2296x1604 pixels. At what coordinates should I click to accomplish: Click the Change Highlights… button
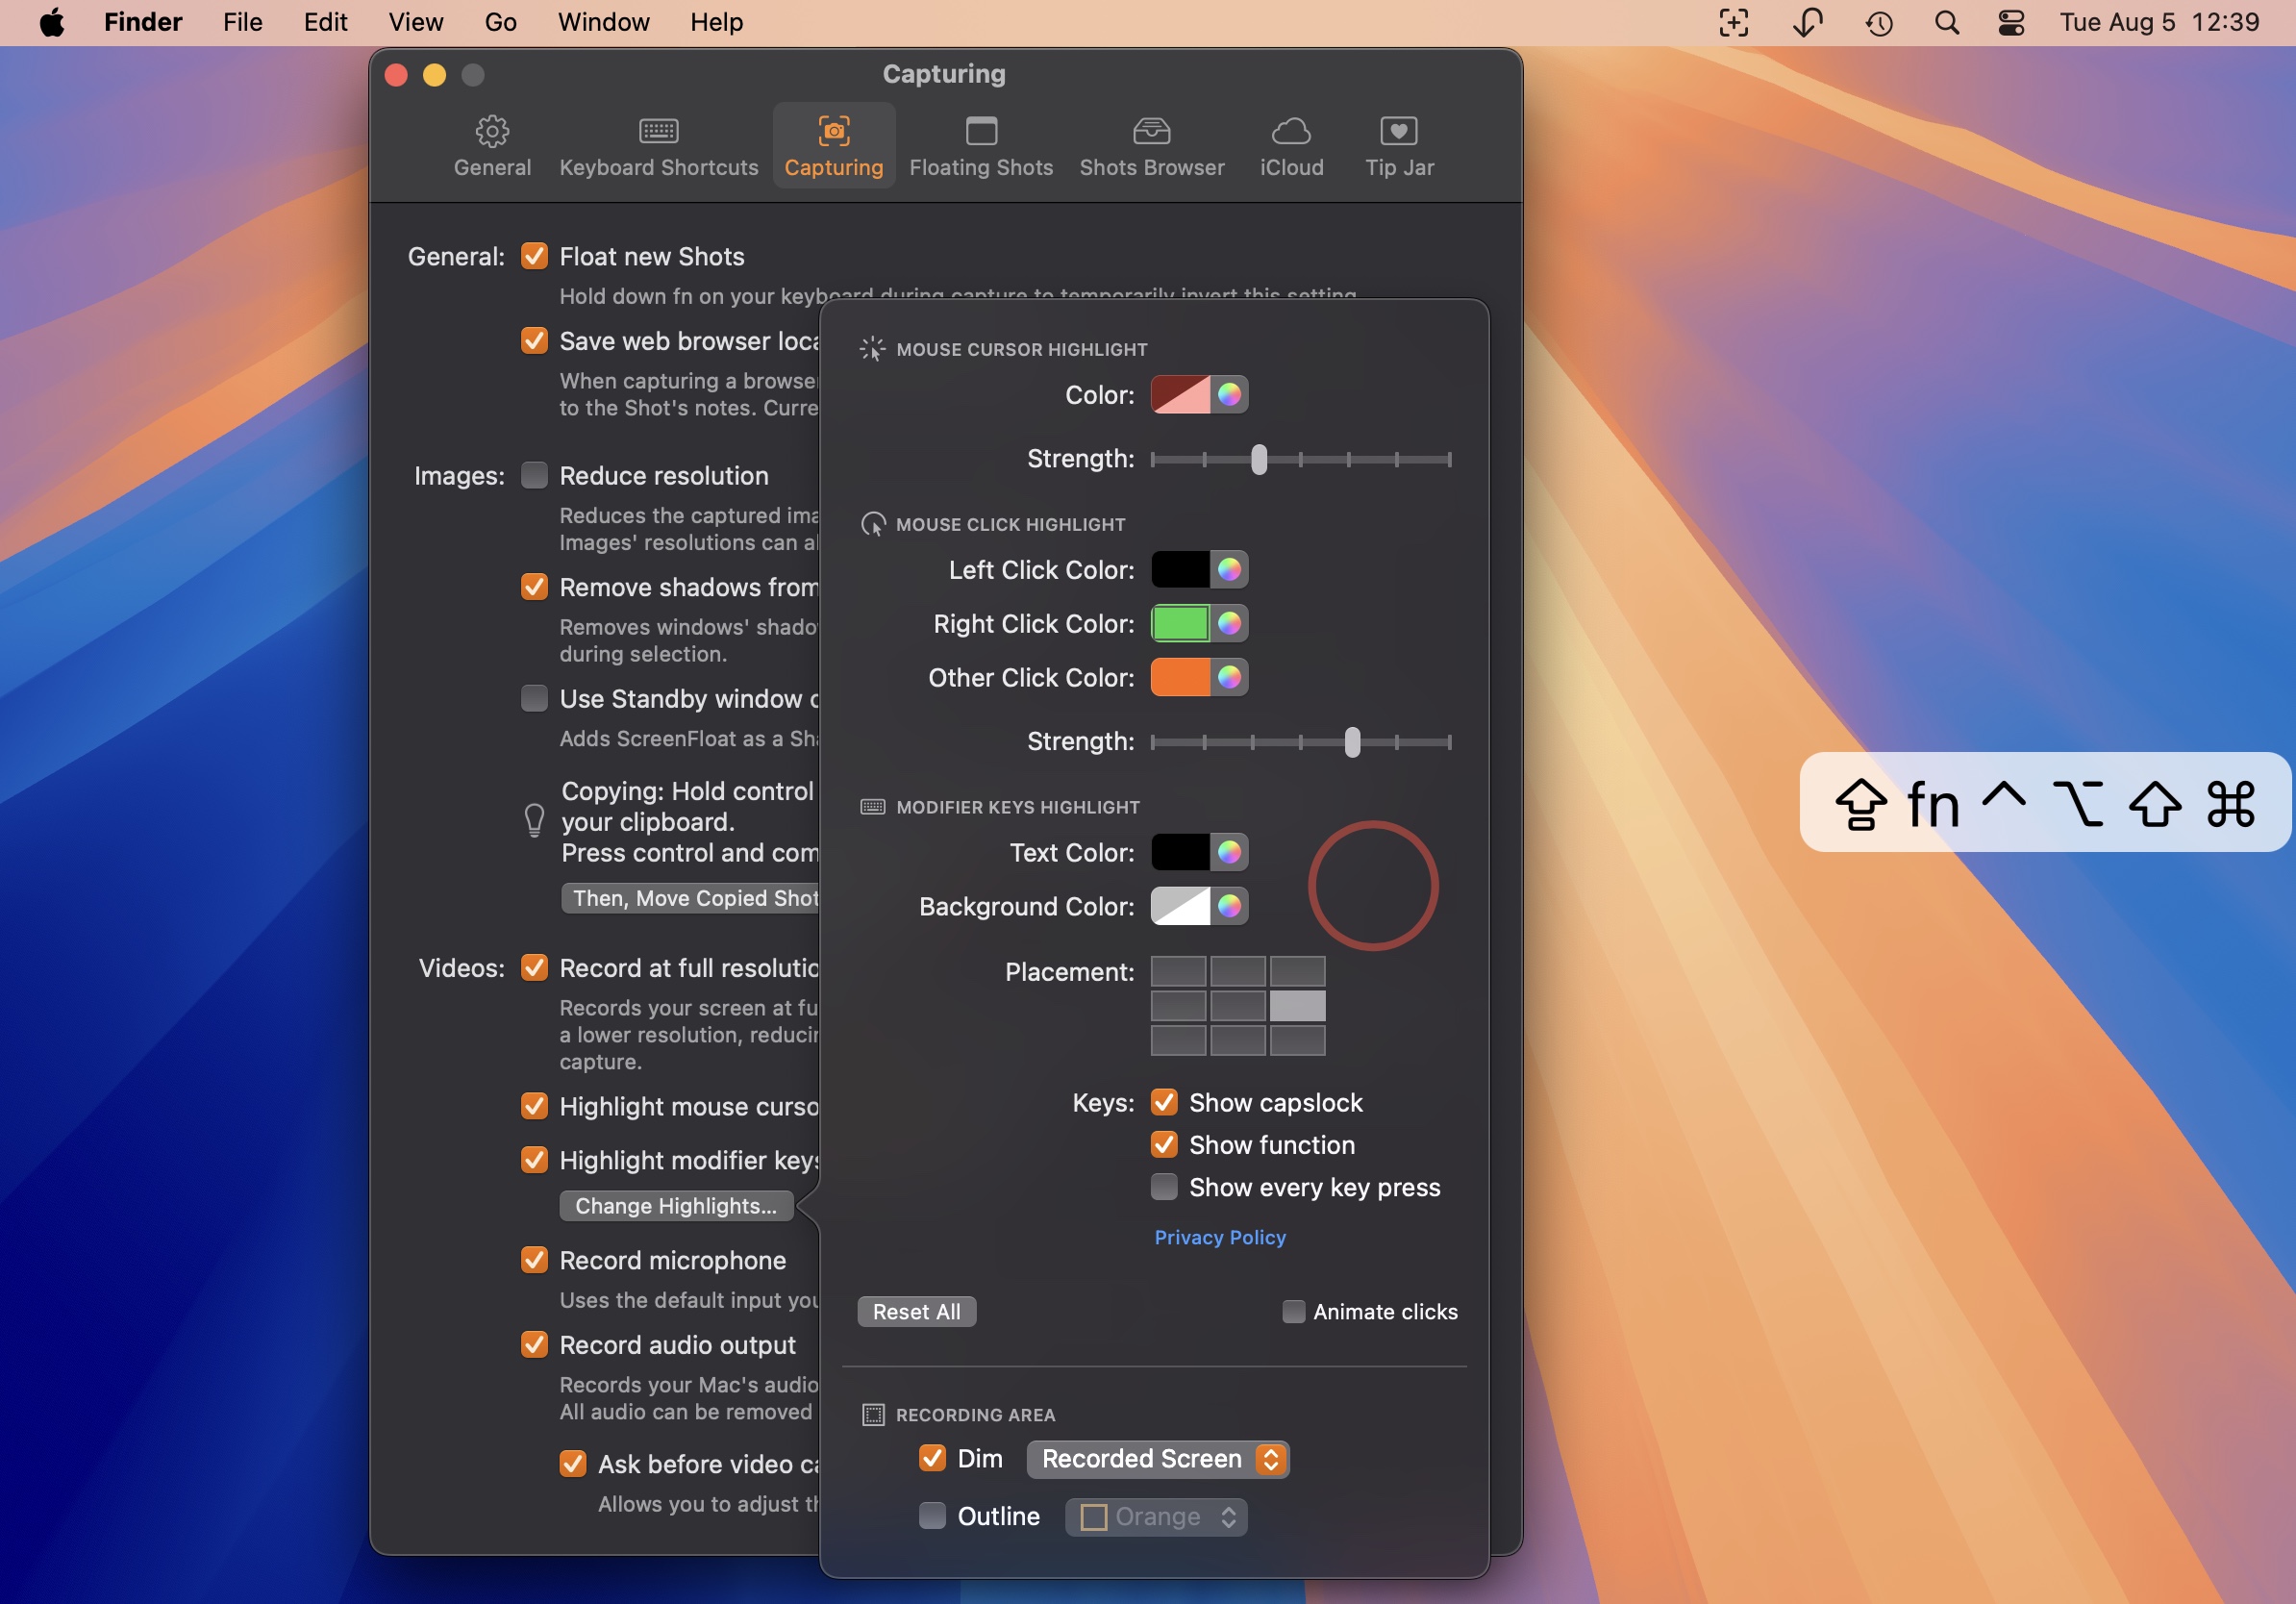point(676,1207)
